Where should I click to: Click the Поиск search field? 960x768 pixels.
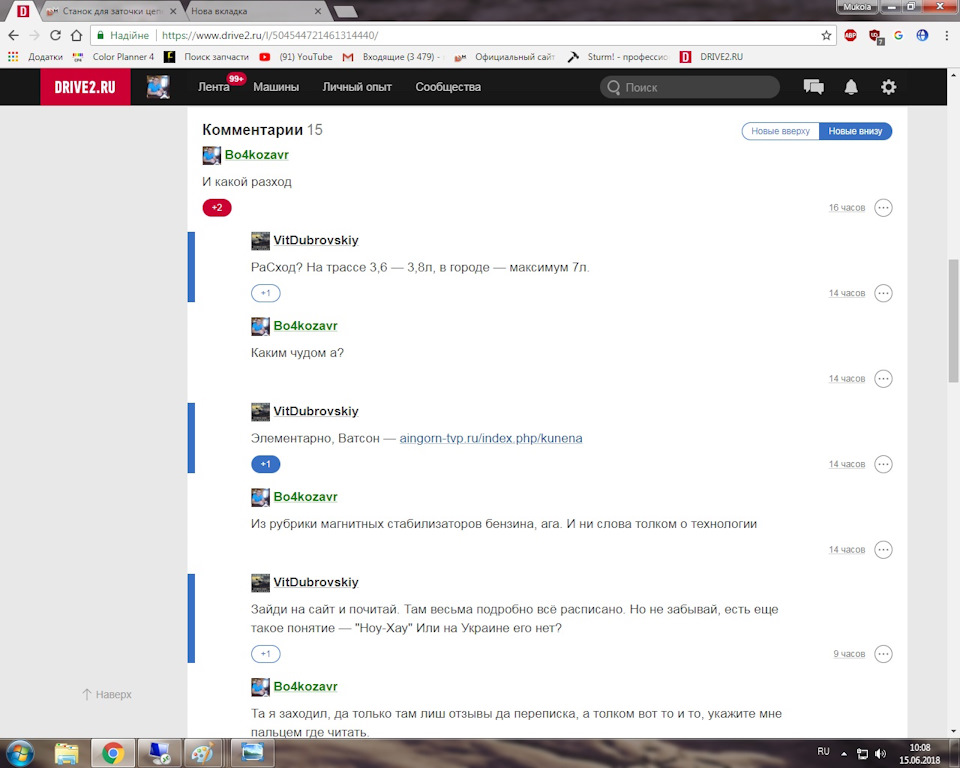pyautogui.click(x=690, y=87)
